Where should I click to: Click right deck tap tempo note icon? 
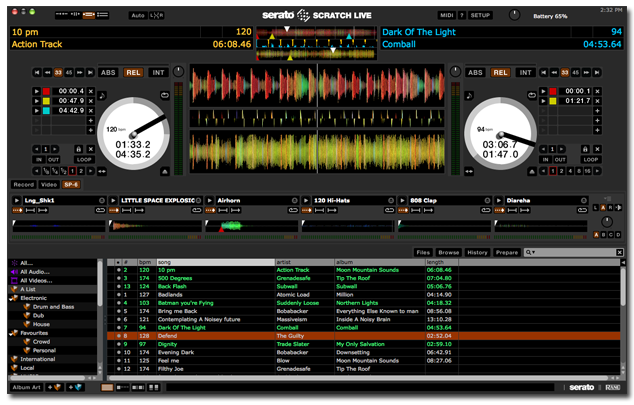click(x=469, y=95)
